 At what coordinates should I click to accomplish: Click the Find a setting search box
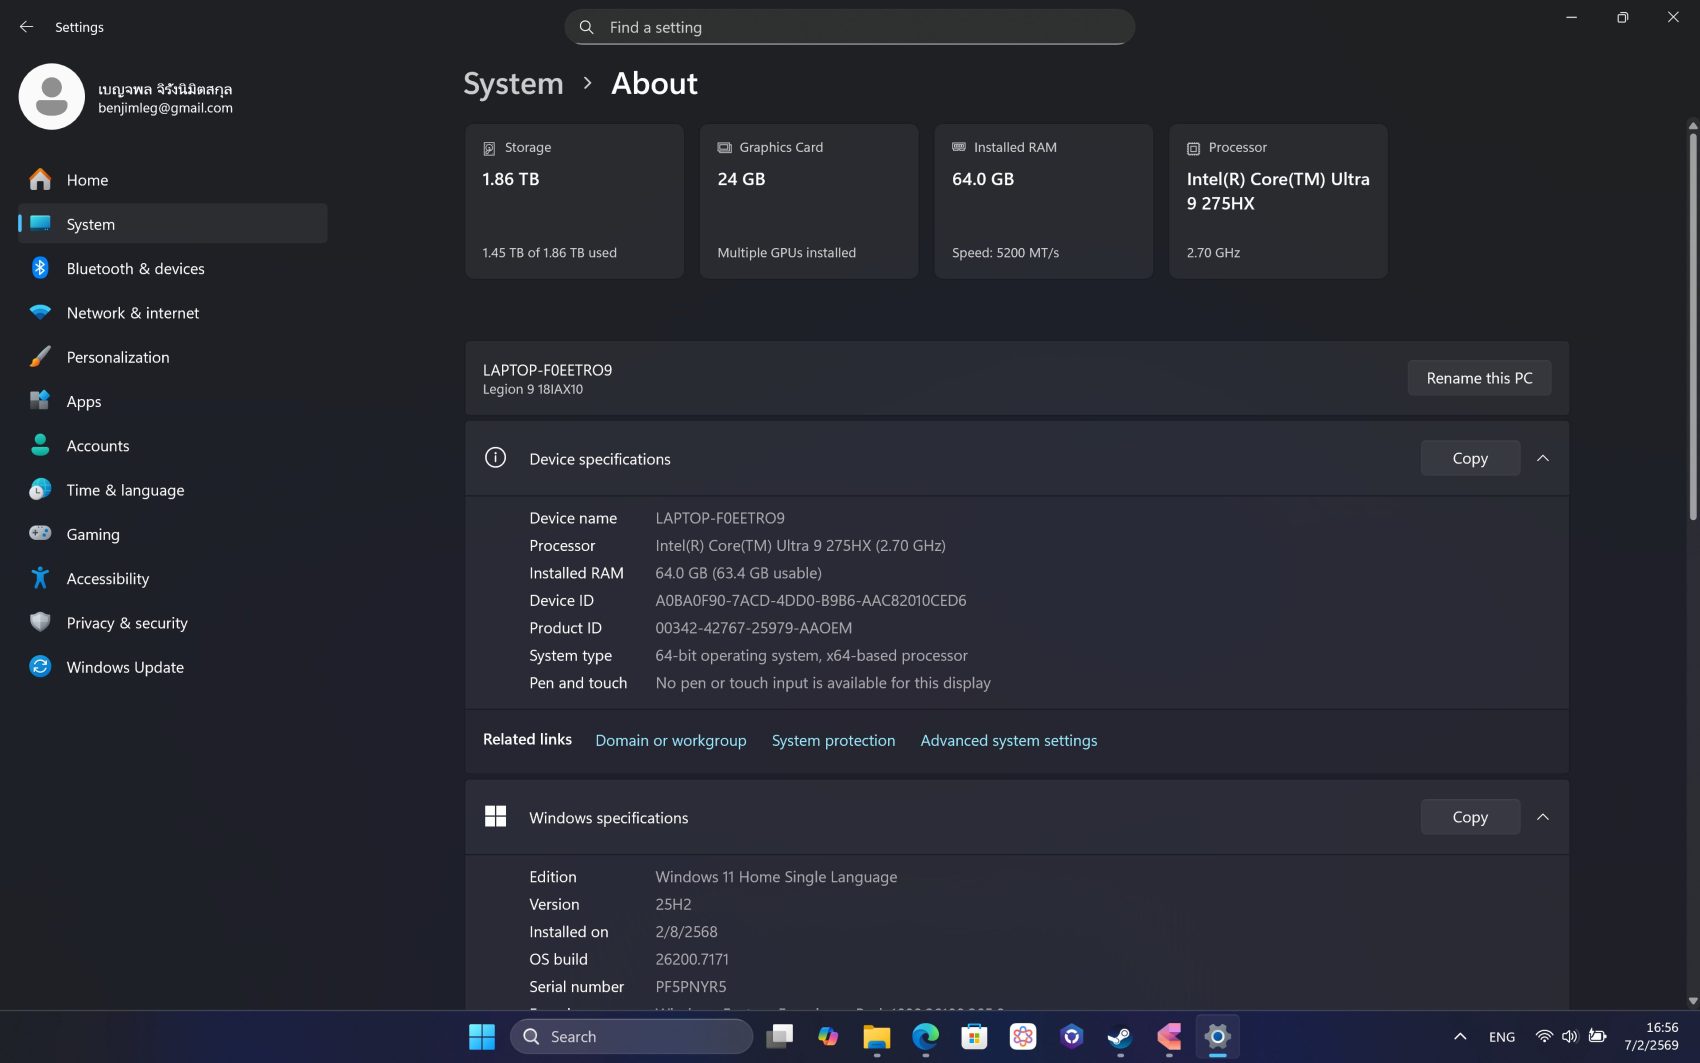[849, 27]
